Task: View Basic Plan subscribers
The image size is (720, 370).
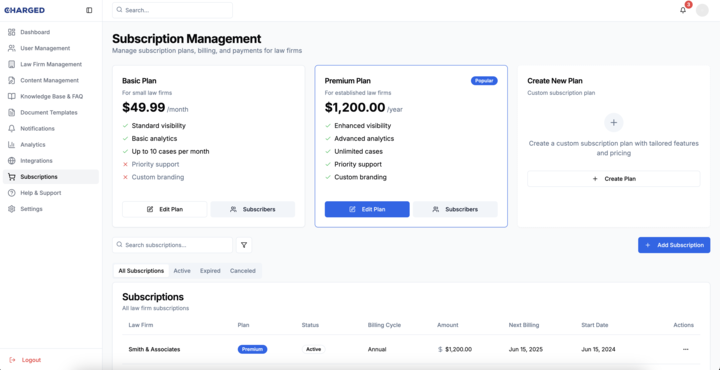Action: pyautogui.click(x=253, y=209)
